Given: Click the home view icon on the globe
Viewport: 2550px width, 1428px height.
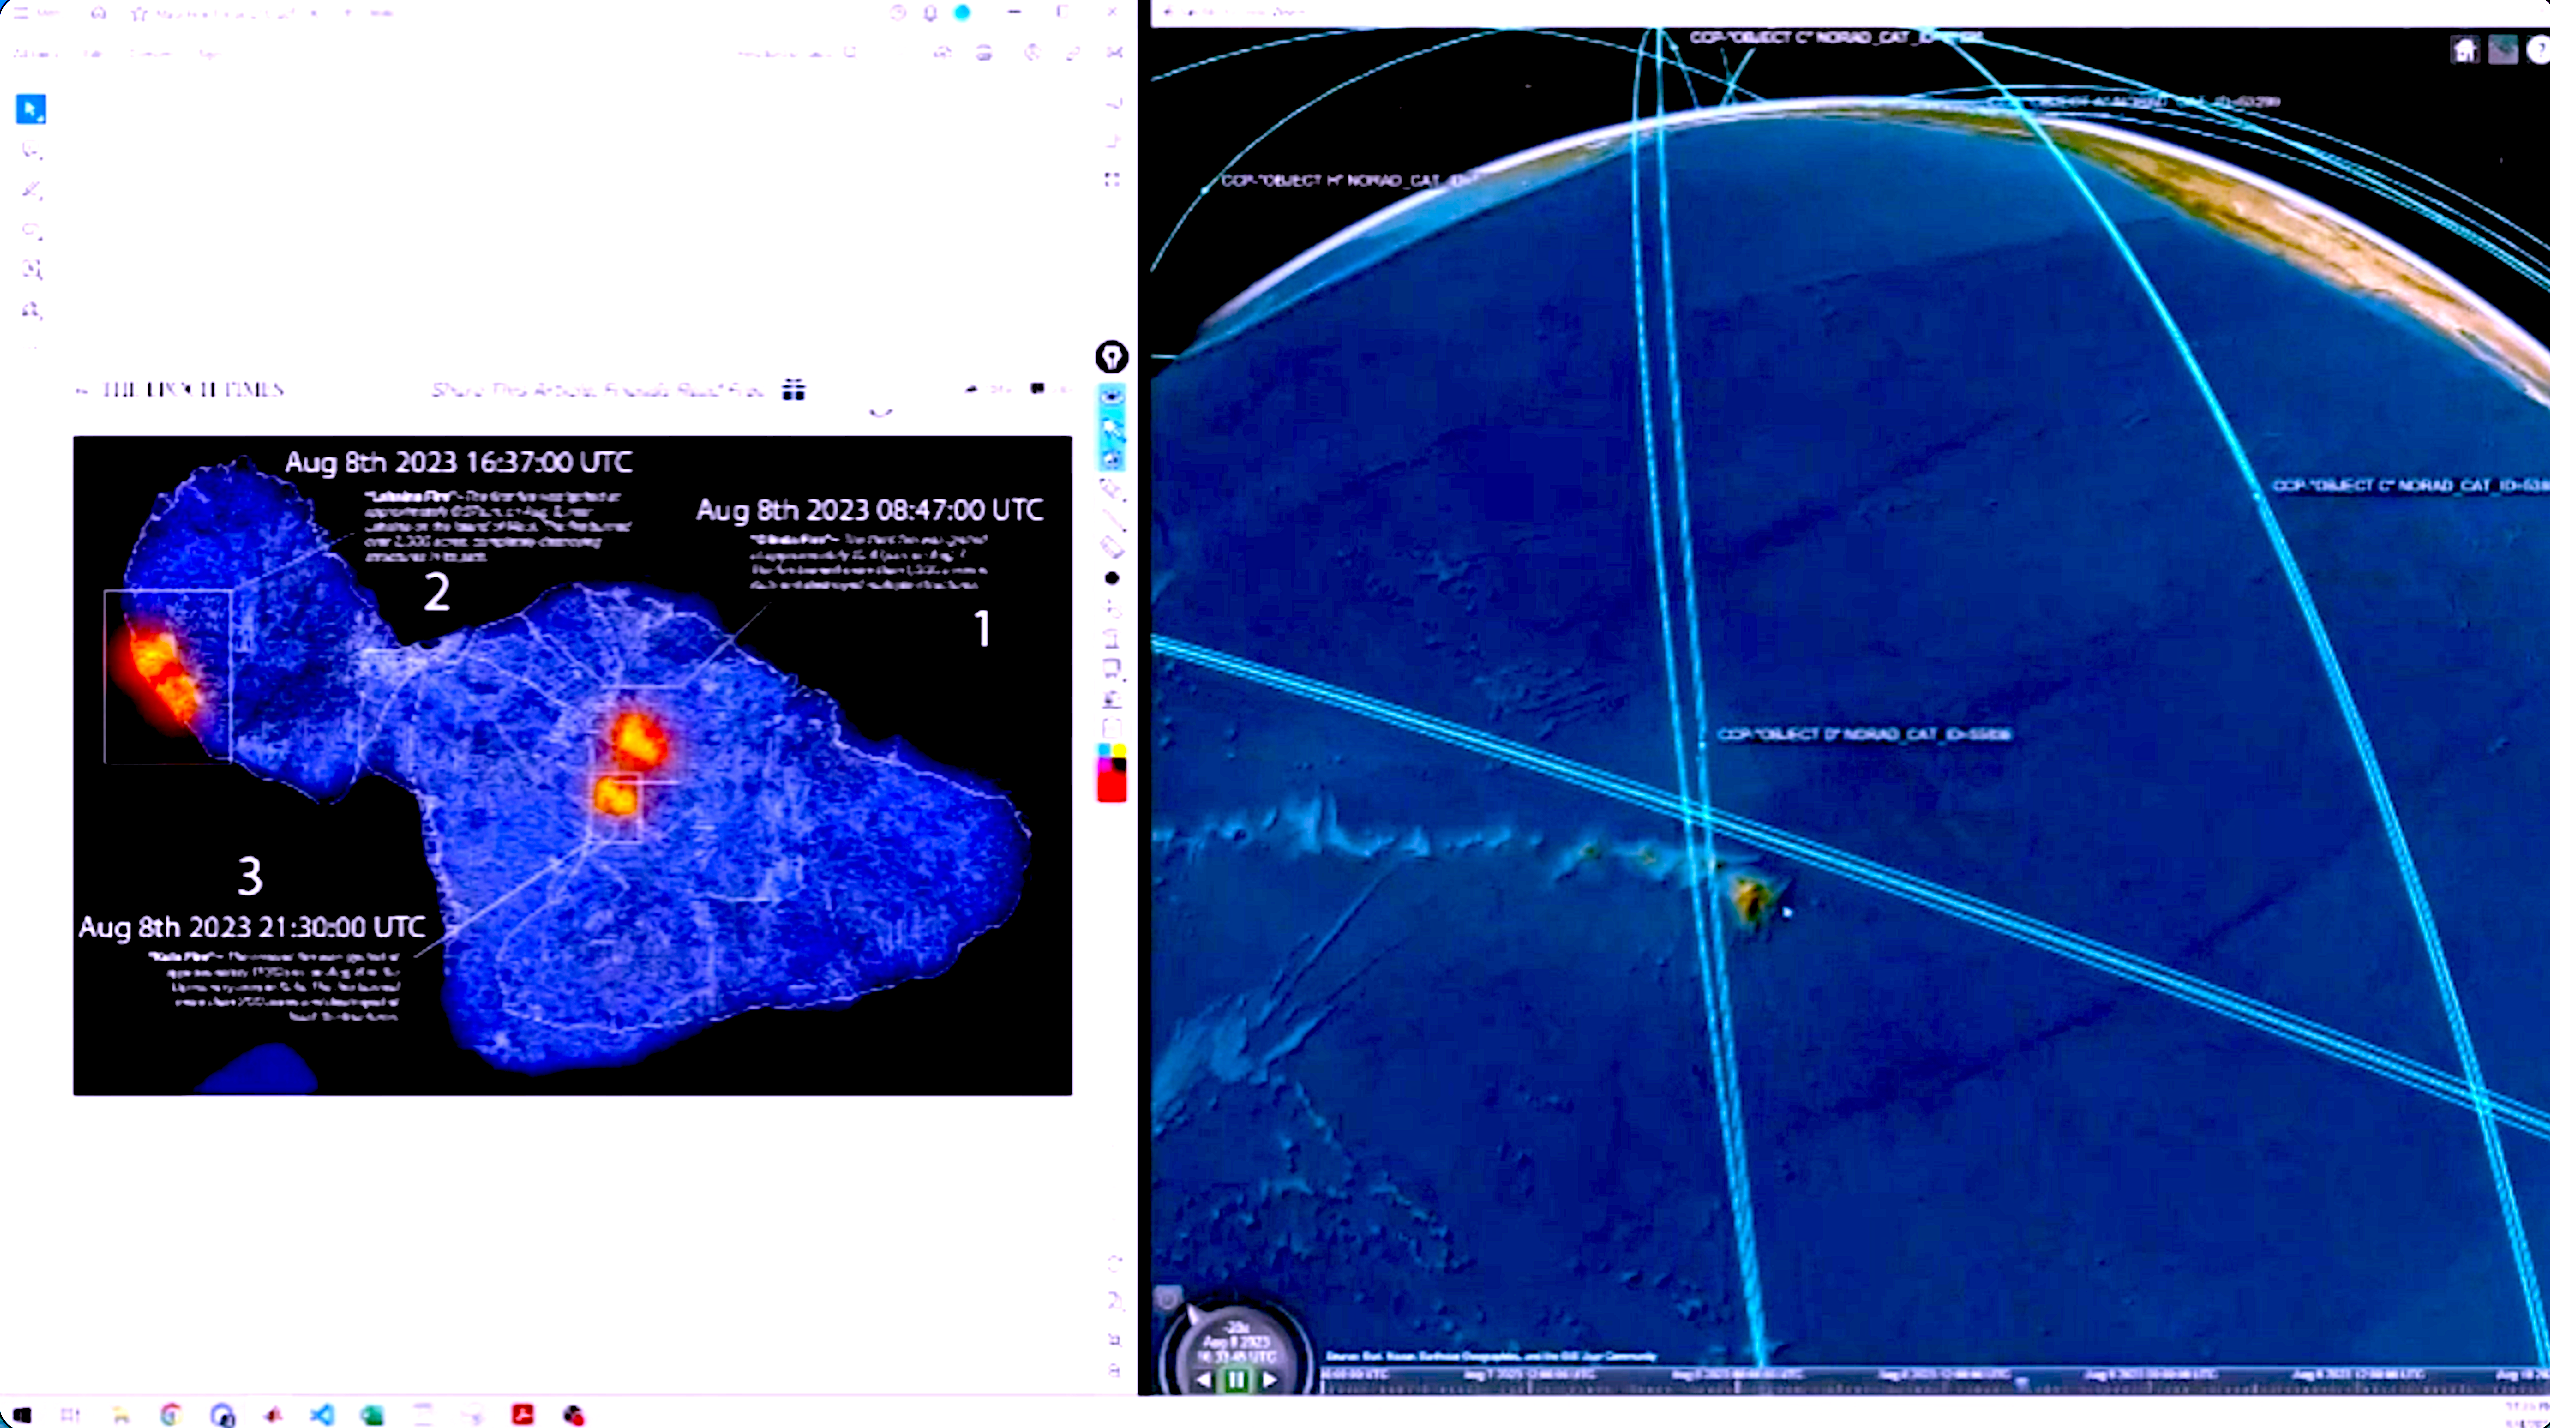Looking at the screenshot, I should 2465,50.
